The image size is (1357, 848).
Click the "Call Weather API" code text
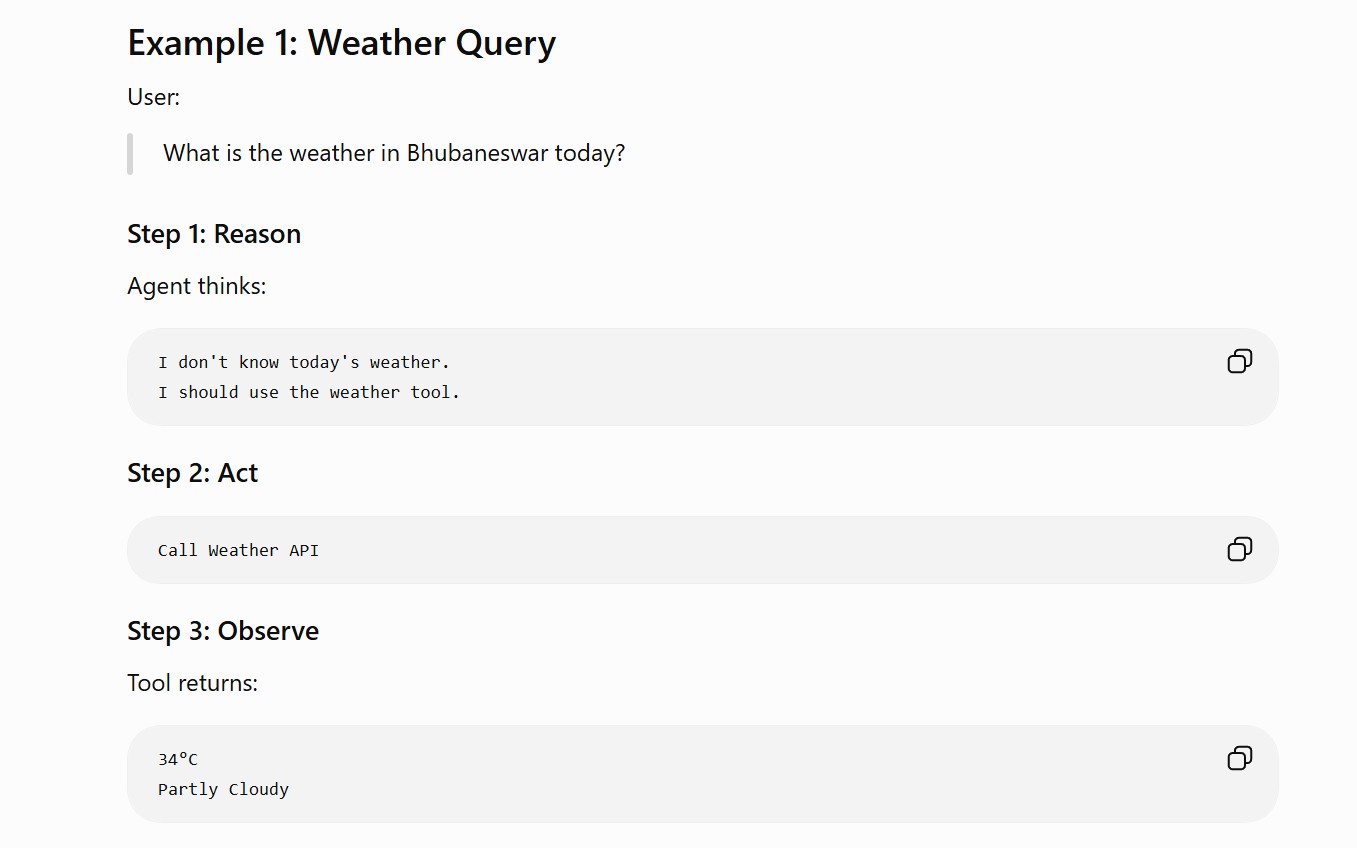pos(238,550)
